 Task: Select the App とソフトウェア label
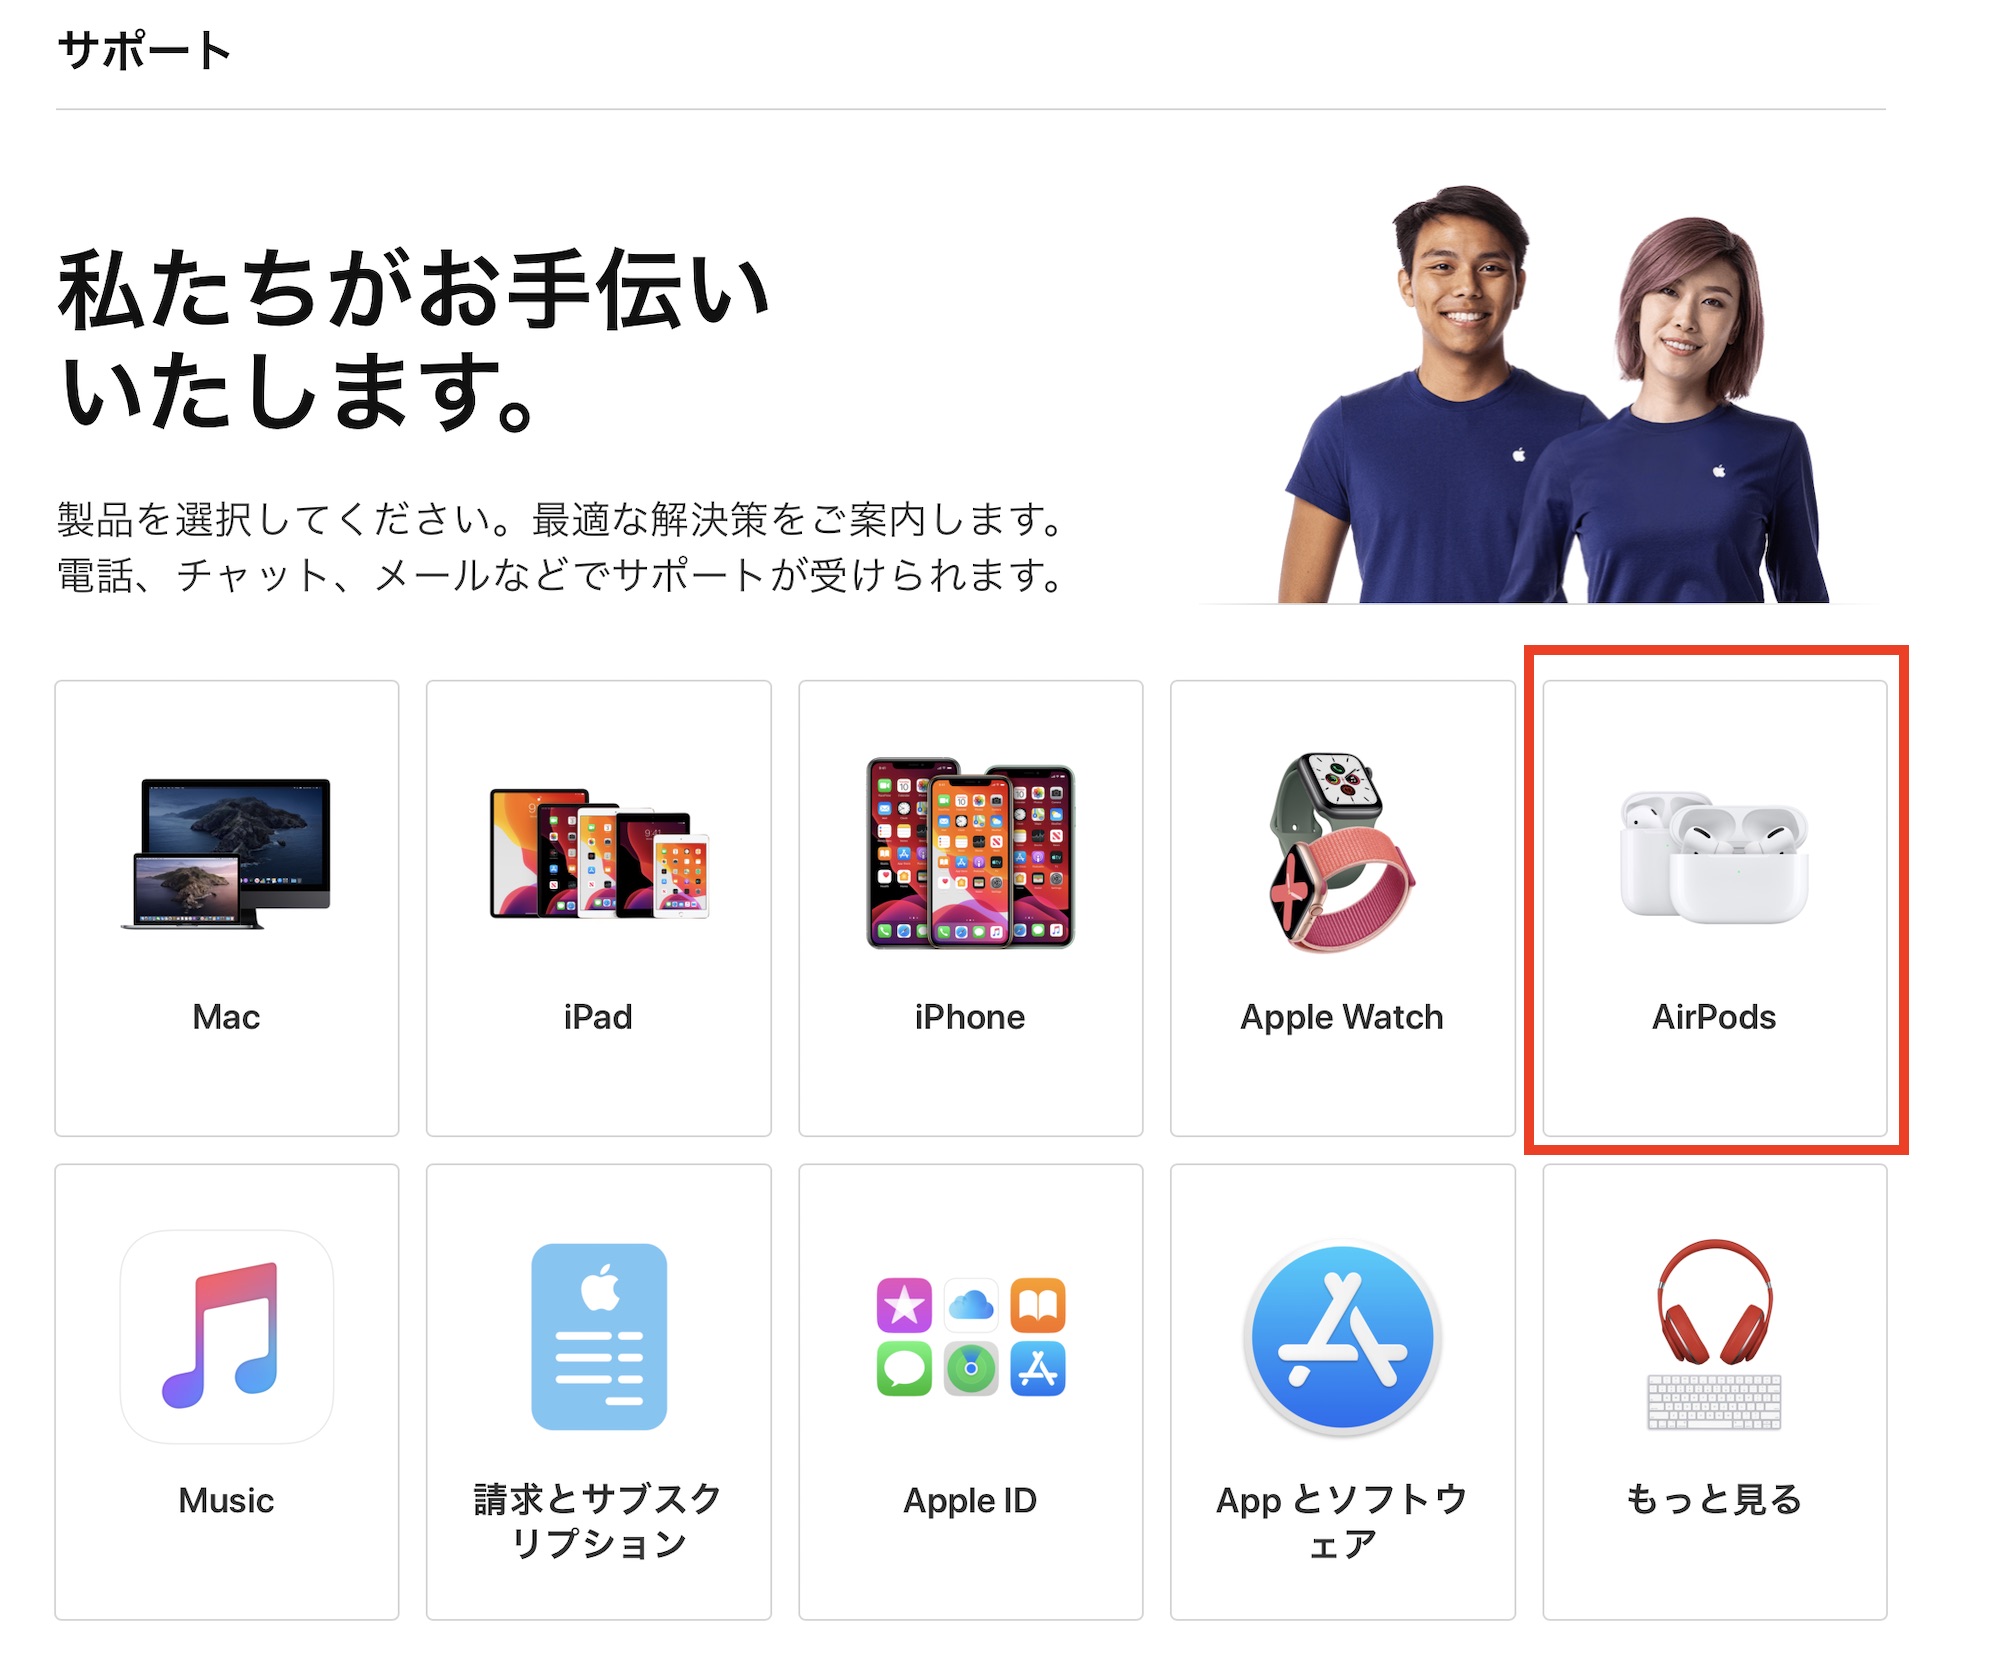[1342, 1522]
